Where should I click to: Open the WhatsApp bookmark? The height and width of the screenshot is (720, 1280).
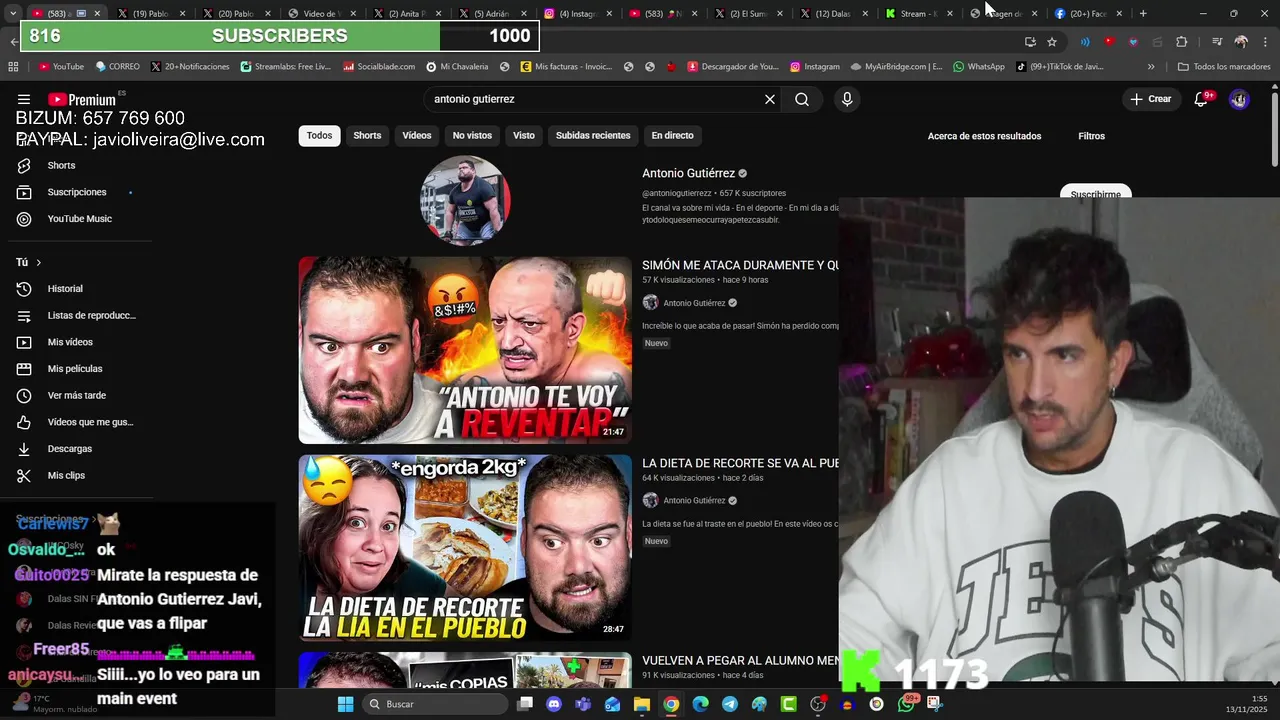[979, 67]
